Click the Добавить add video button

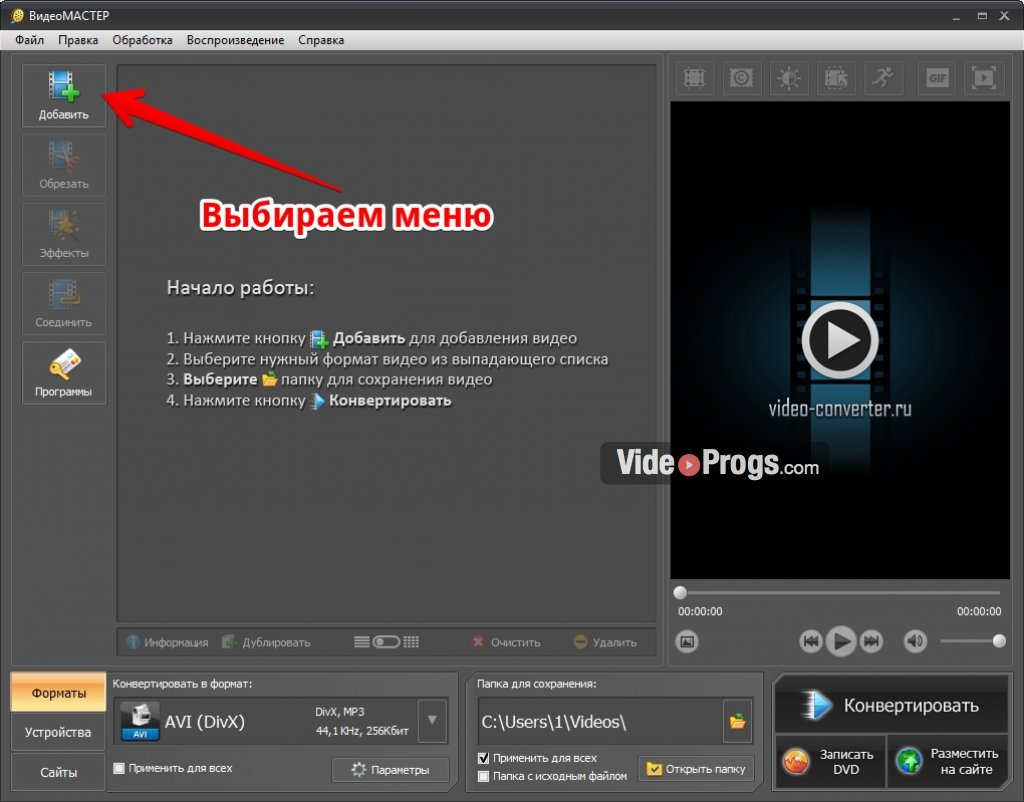point(63,95)
